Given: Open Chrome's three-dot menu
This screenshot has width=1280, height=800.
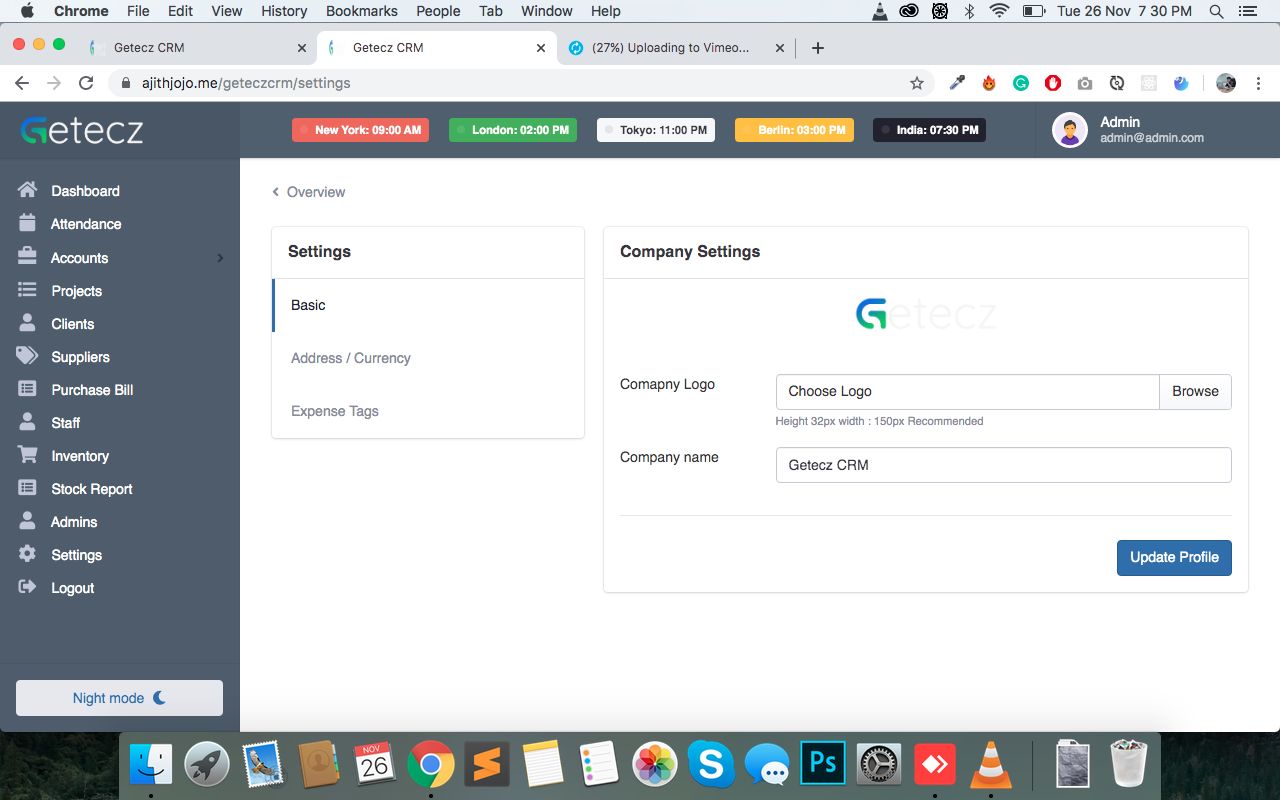Looking at the screenshot, I should tap(1259, 83).
